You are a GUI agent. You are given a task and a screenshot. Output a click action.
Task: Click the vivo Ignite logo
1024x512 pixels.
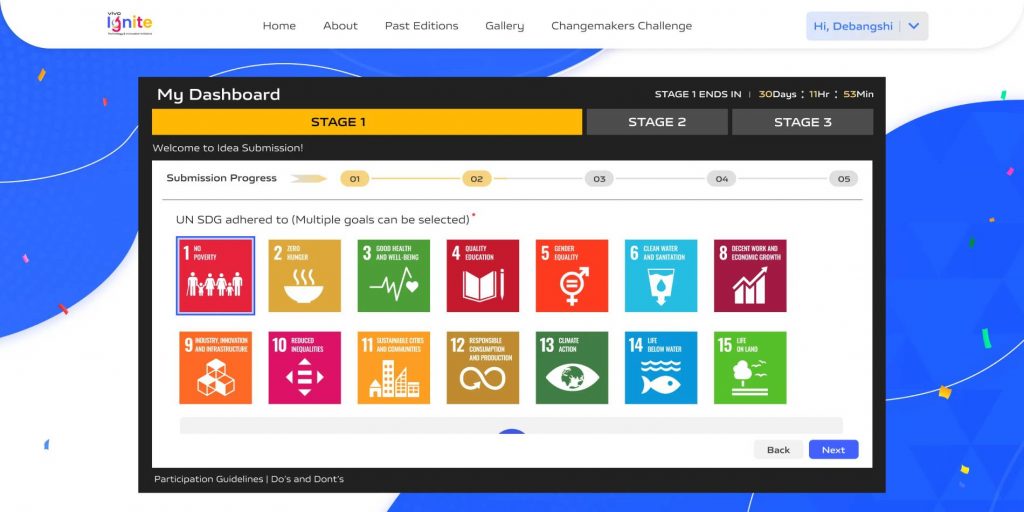coord(129,24)
